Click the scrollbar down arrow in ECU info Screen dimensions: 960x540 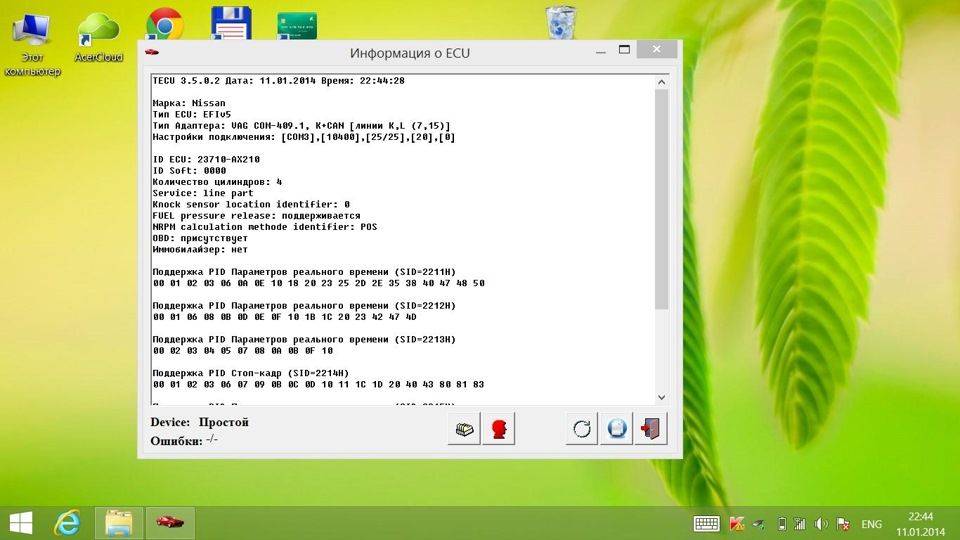click(661, 397)
